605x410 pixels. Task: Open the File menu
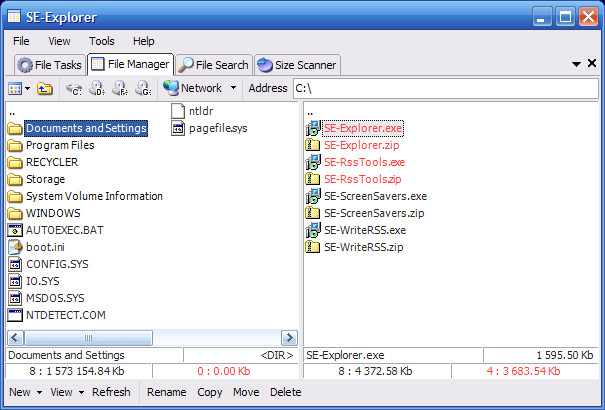click(21, 41)
